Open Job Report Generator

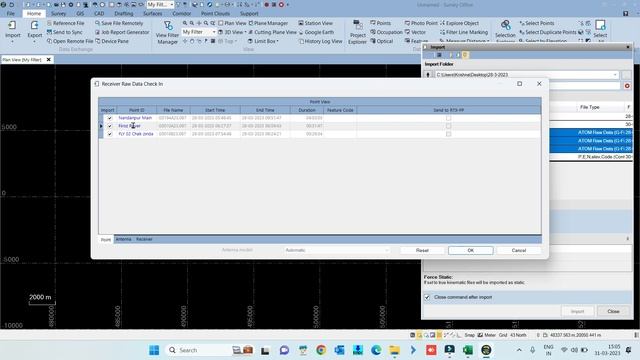point(122,32)
